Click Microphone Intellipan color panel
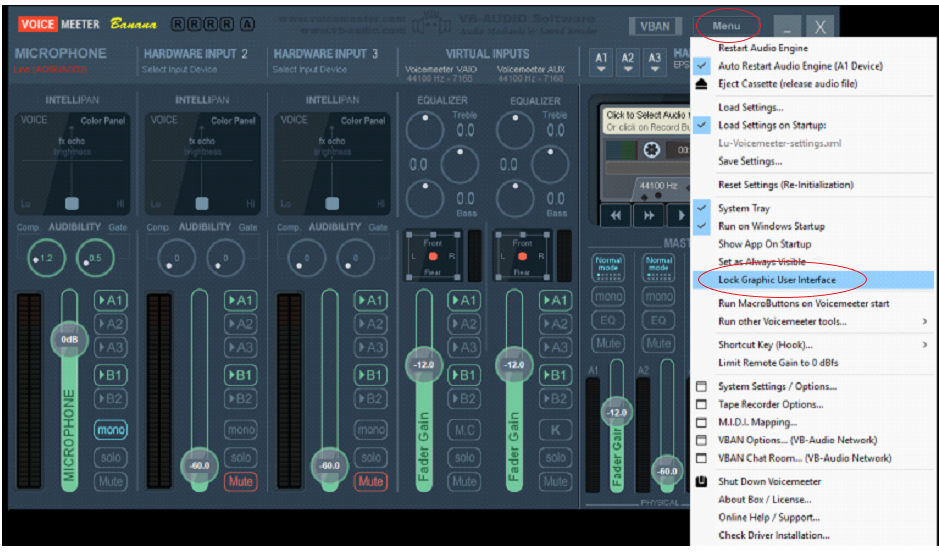Image resolution: width=939 pixels, height=556 pixels. tap(72, 163)
